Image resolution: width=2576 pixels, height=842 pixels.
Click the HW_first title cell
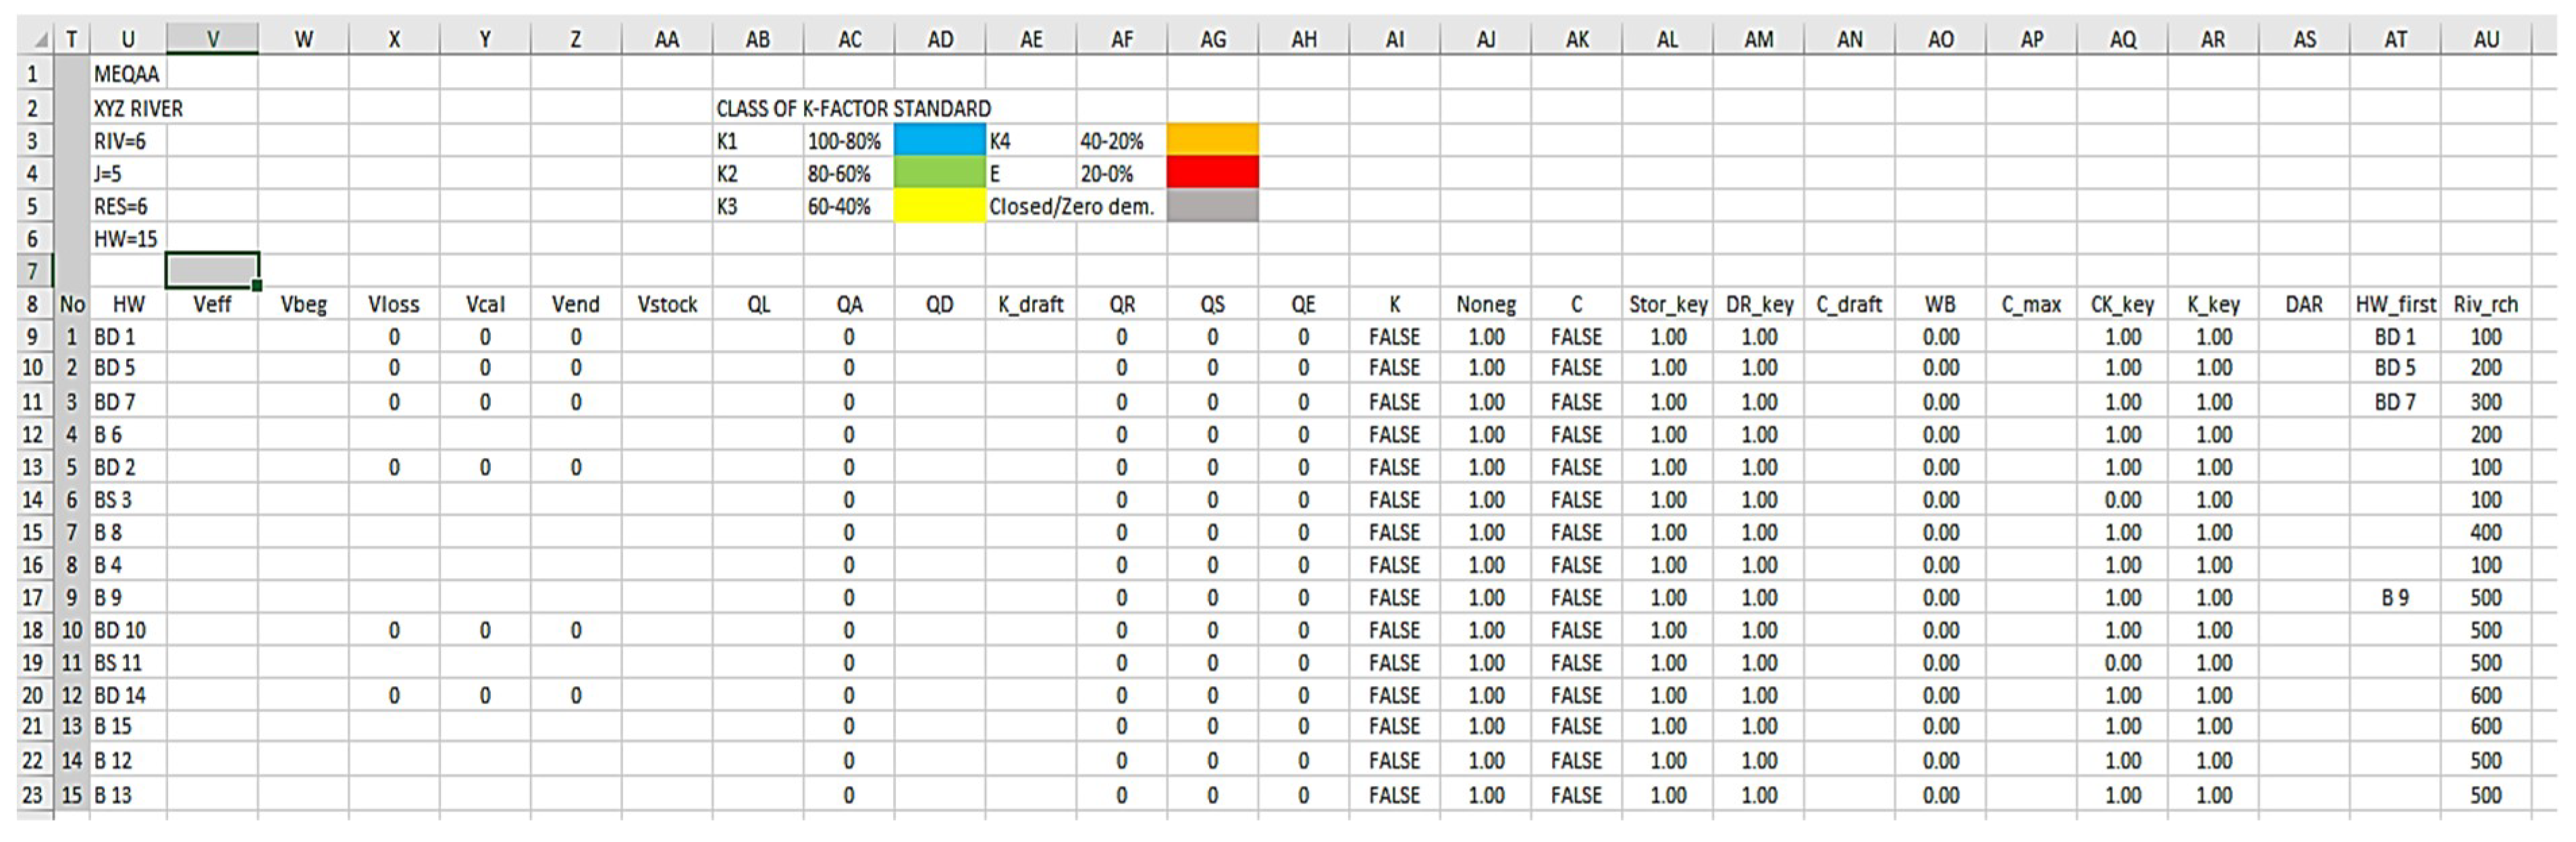[2395, 304]
